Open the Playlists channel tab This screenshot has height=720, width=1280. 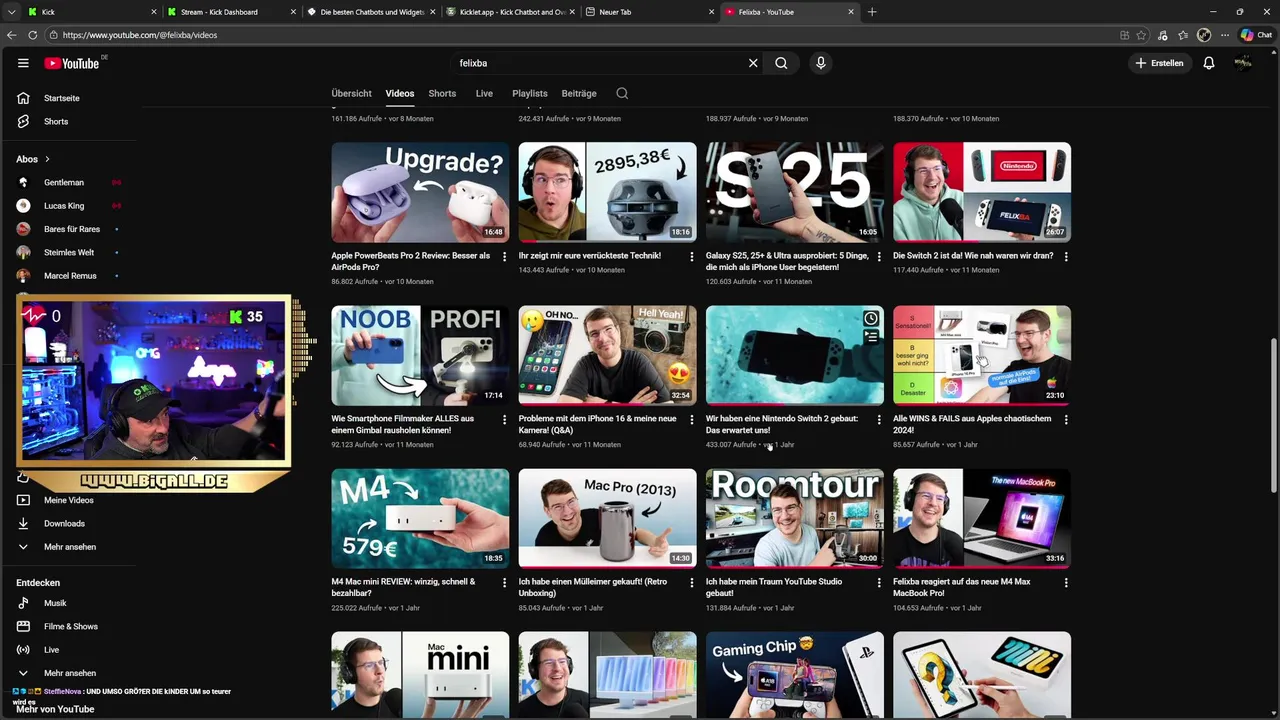pyautogui.click(x=530, y=93)
